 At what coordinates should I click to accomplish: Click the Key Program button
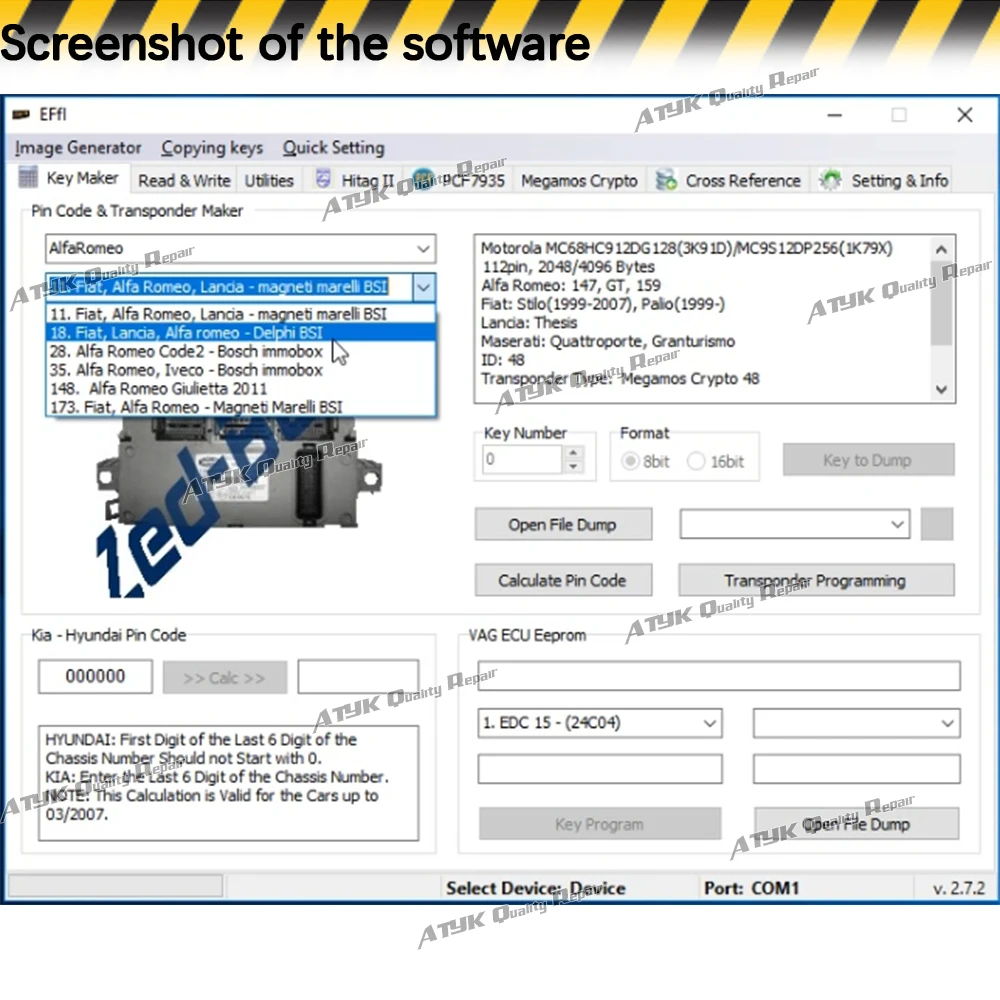600,824
